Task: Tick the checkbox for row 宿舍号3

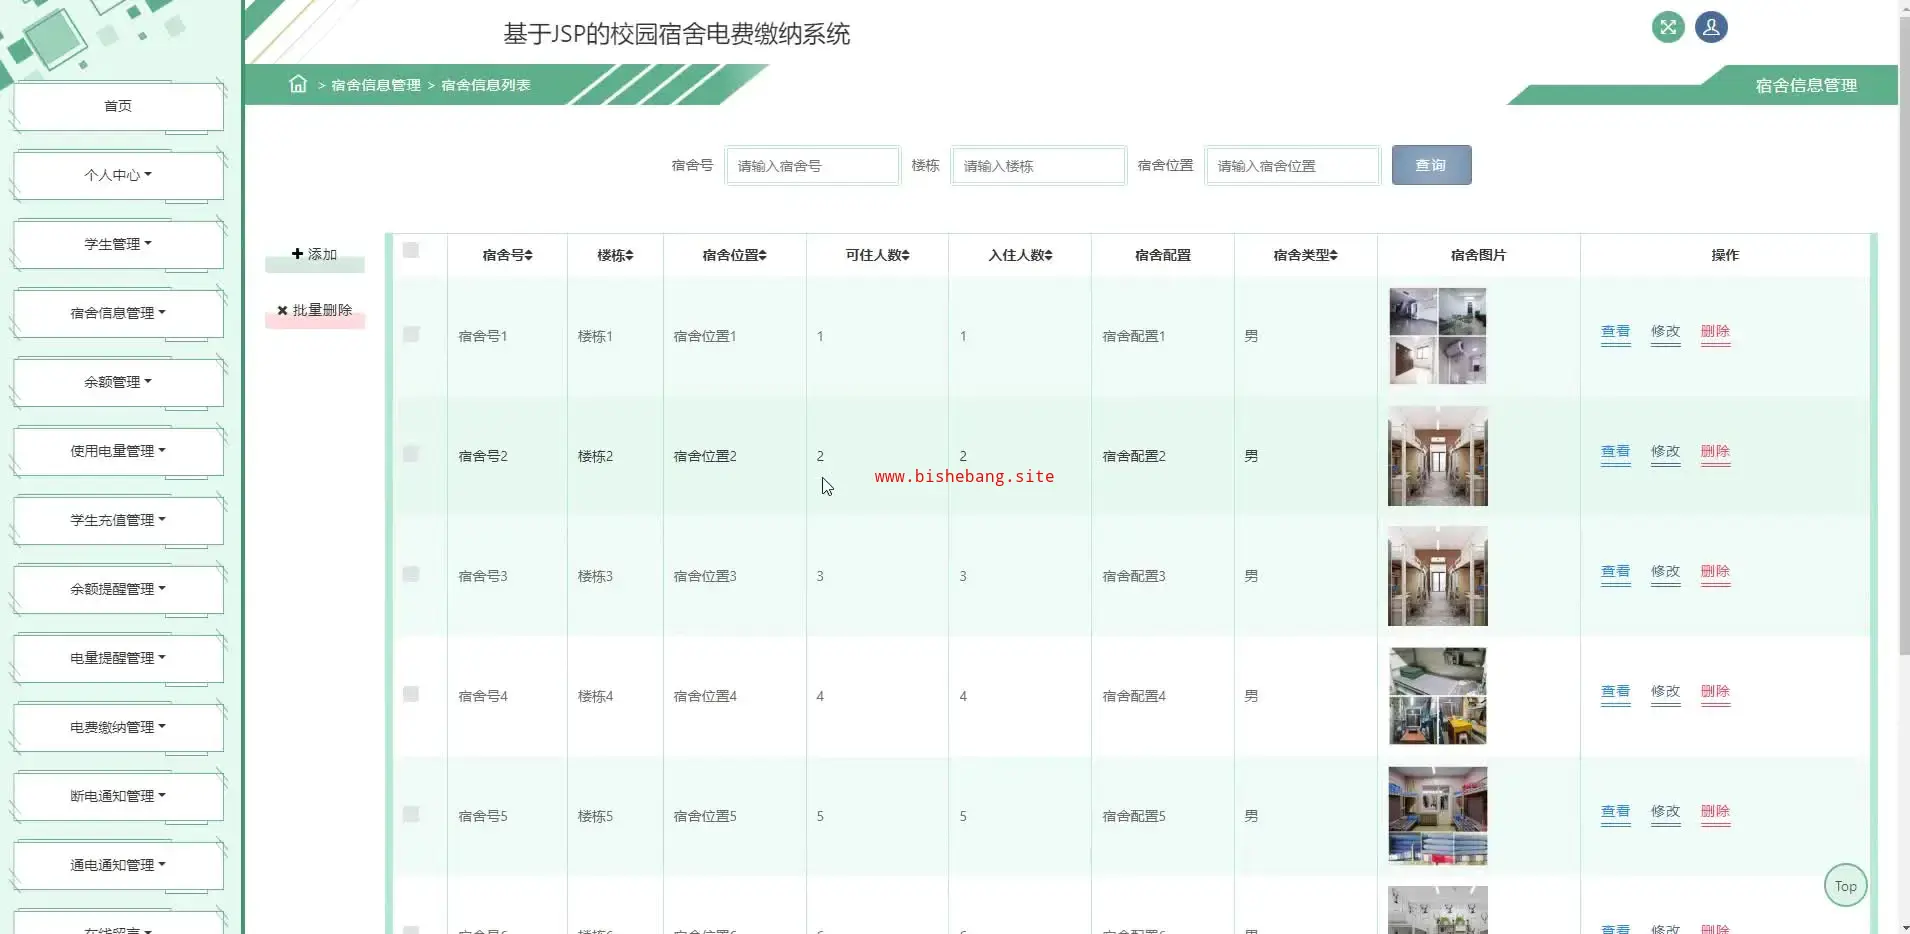Action: [x=411, y=574]
